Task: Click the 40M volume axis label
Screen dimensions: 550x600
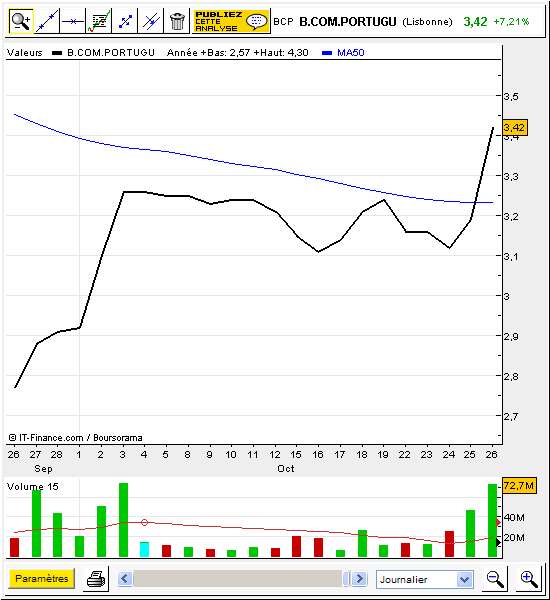Action: (x=514, y=517)
